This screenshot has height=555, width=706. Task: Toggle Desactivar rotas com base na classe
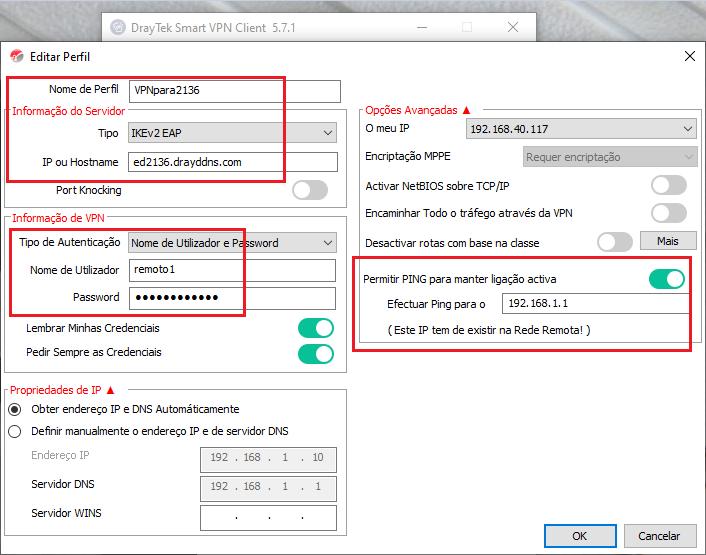point(614,242)
